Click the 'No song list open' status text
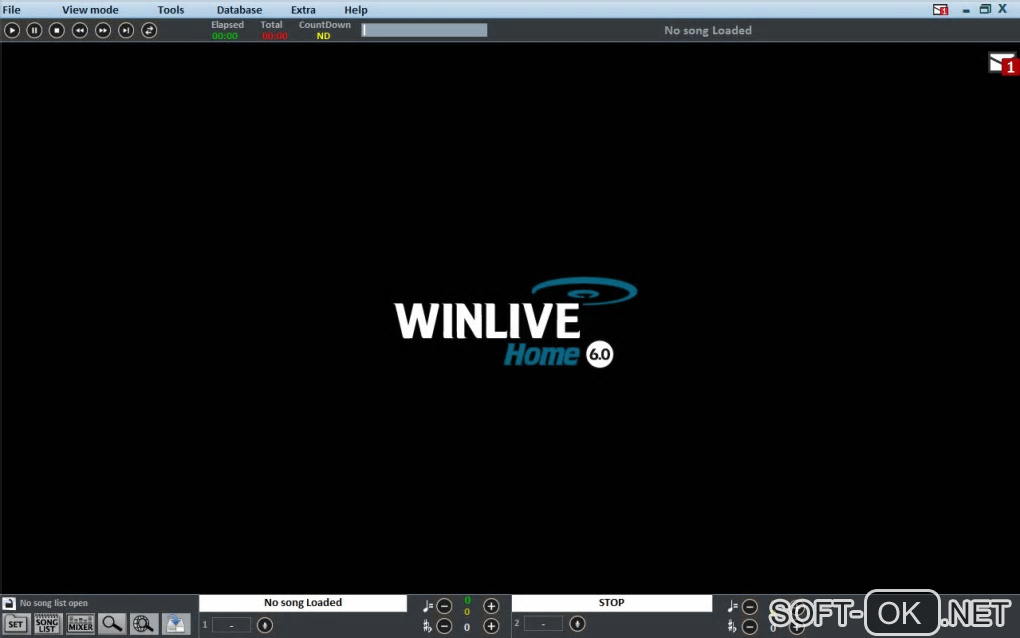The height and width of the screenshot is (638, 1020). (53, 603)
